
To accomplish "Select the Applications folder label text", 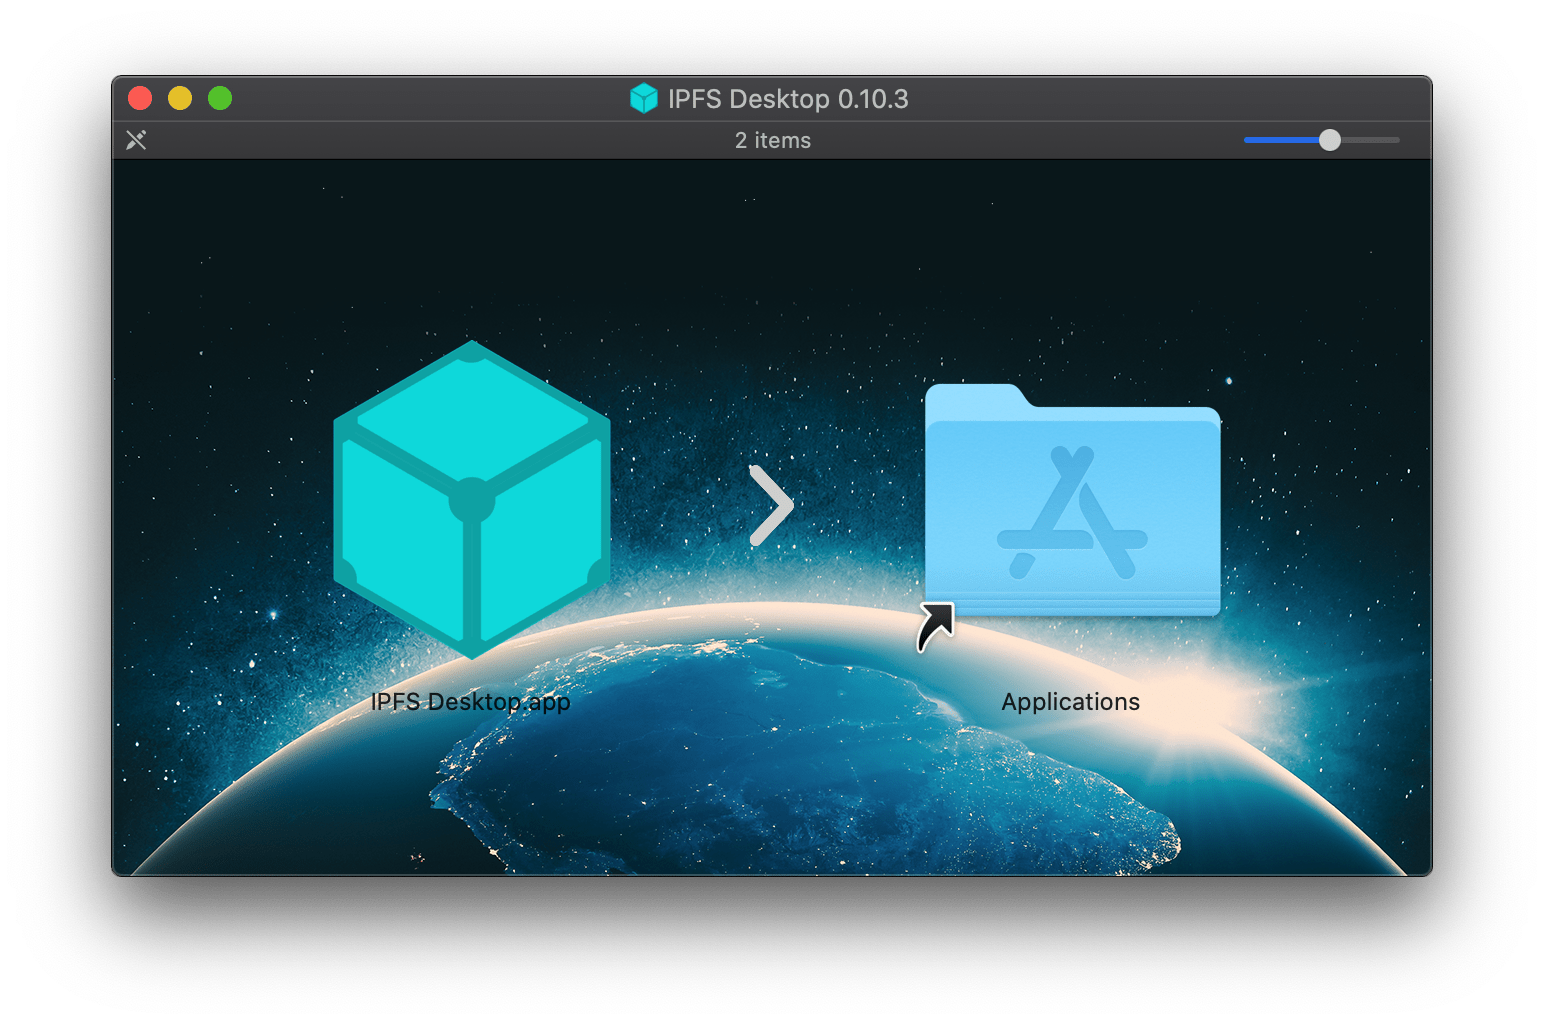I will tap(1071, 701).
